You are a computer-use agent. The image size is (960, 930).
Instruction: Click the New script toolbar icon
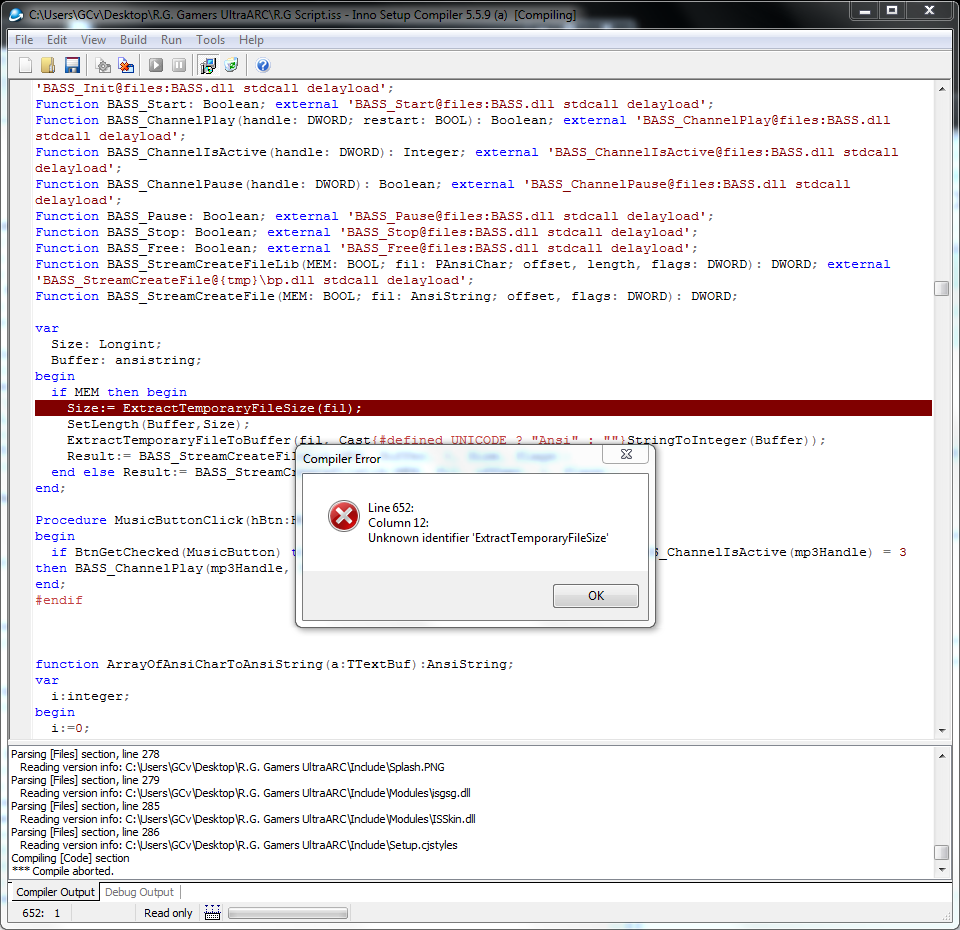[x=25, y=65]
